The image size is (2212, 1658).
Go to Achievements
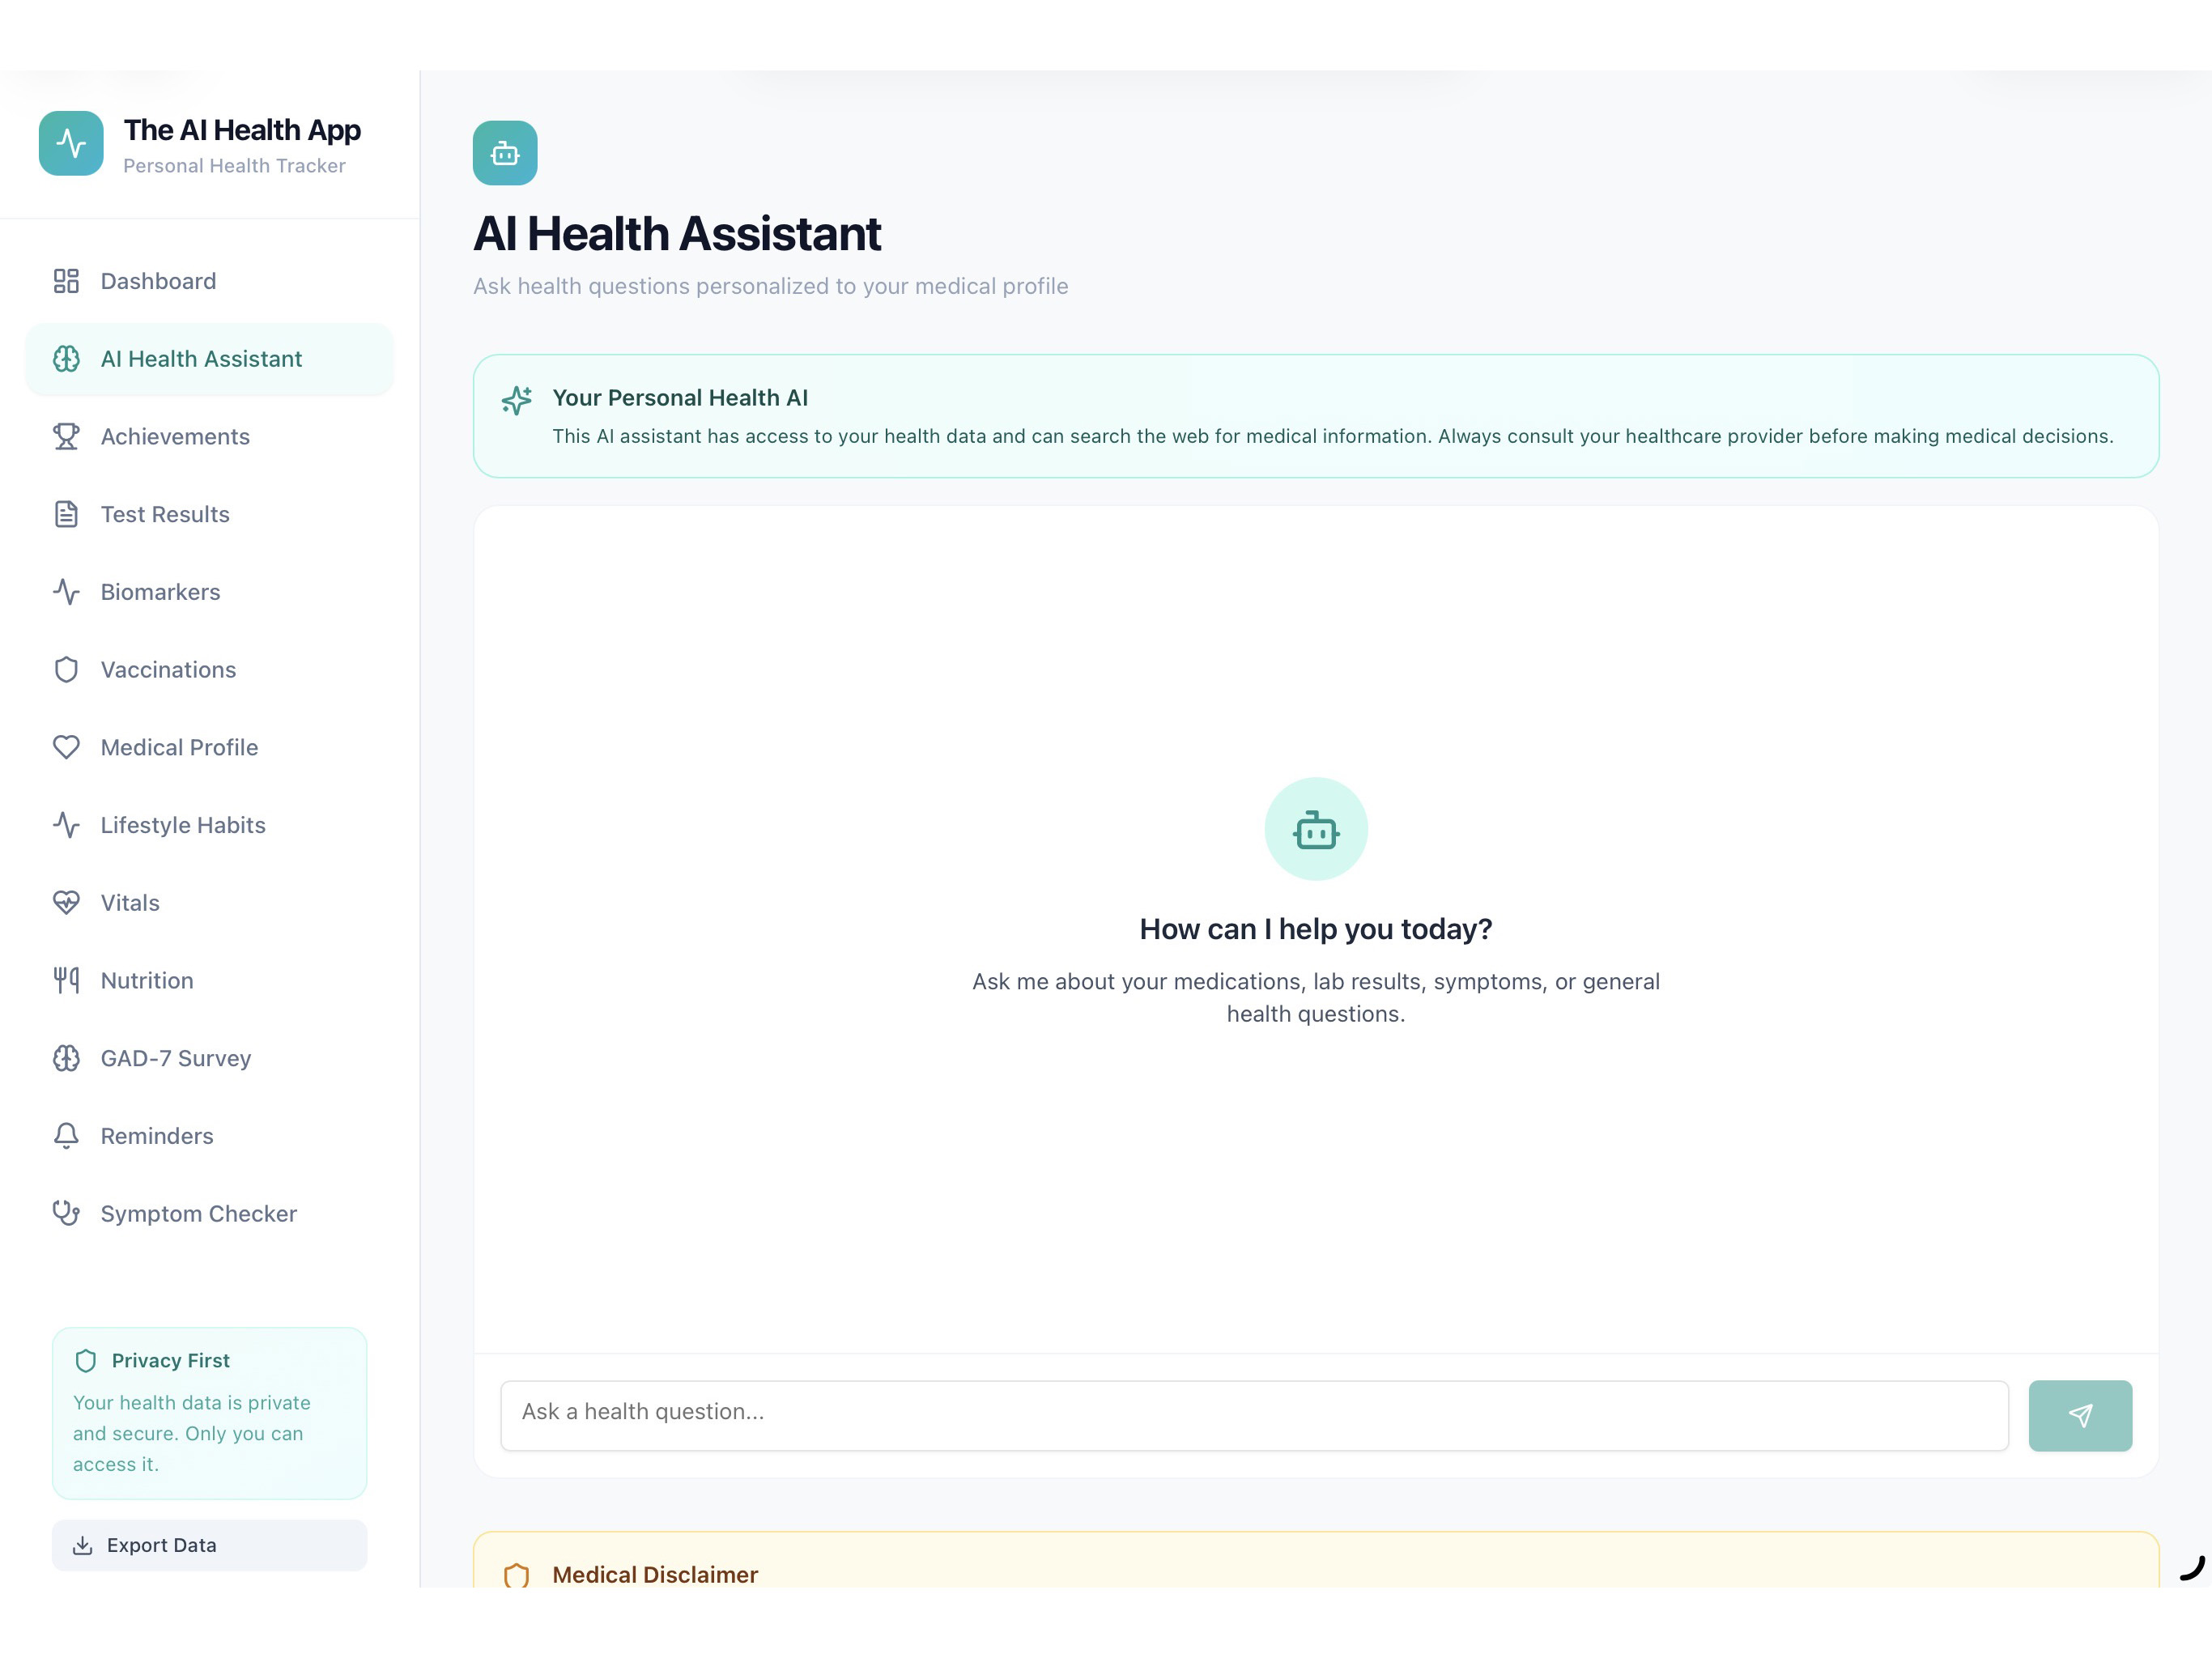click(209, 437)
